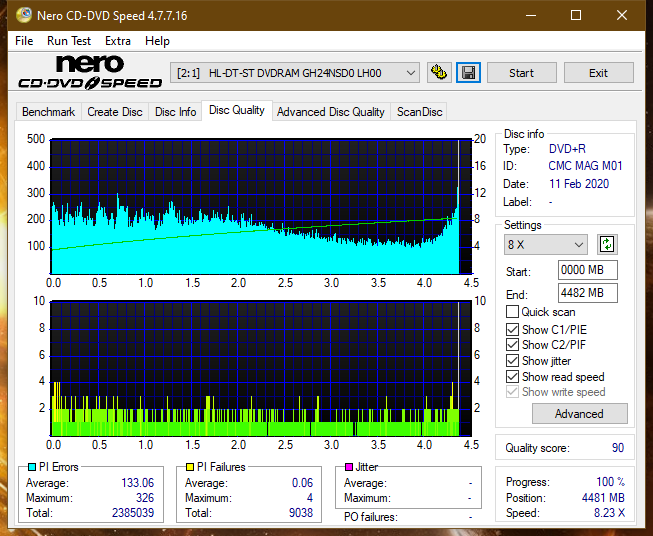Click the save floppy disk icon
Viewport: 653px width, 536px height.
point(469,73)
